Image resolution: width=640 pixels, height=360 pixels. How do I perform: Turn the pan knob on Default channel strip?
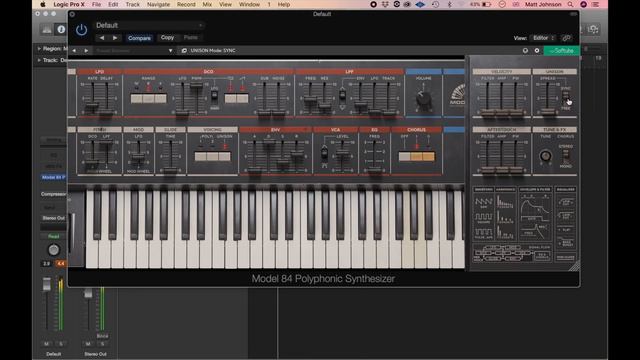[53, 249]
